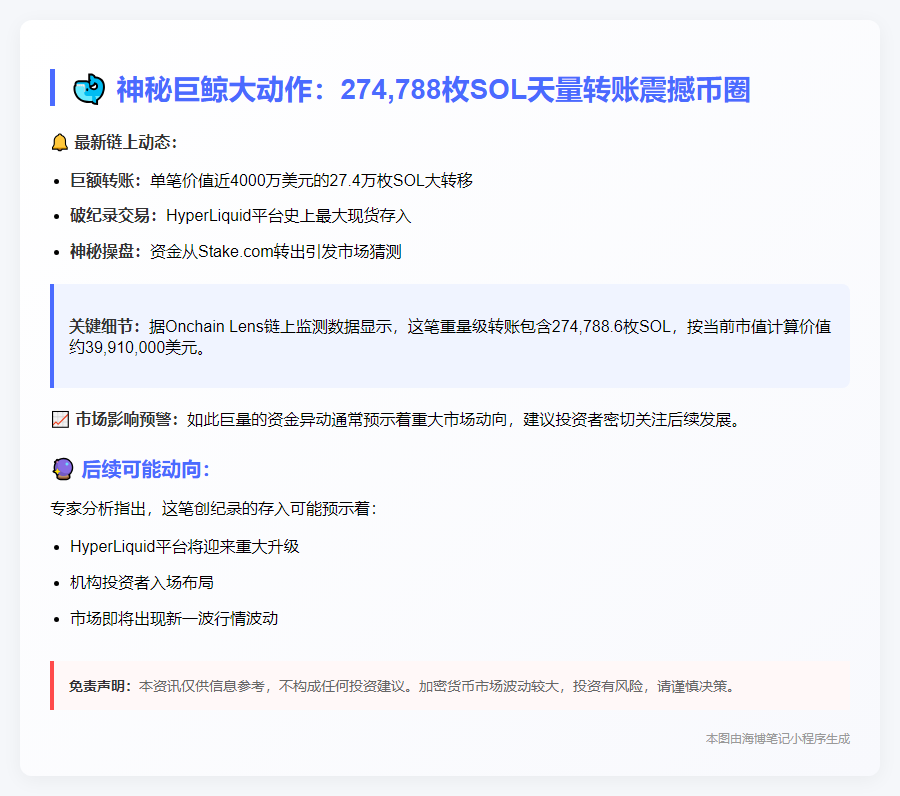
Task: Click the 专家分析指出 introductory sentence
Action: (x=213, y=508)
